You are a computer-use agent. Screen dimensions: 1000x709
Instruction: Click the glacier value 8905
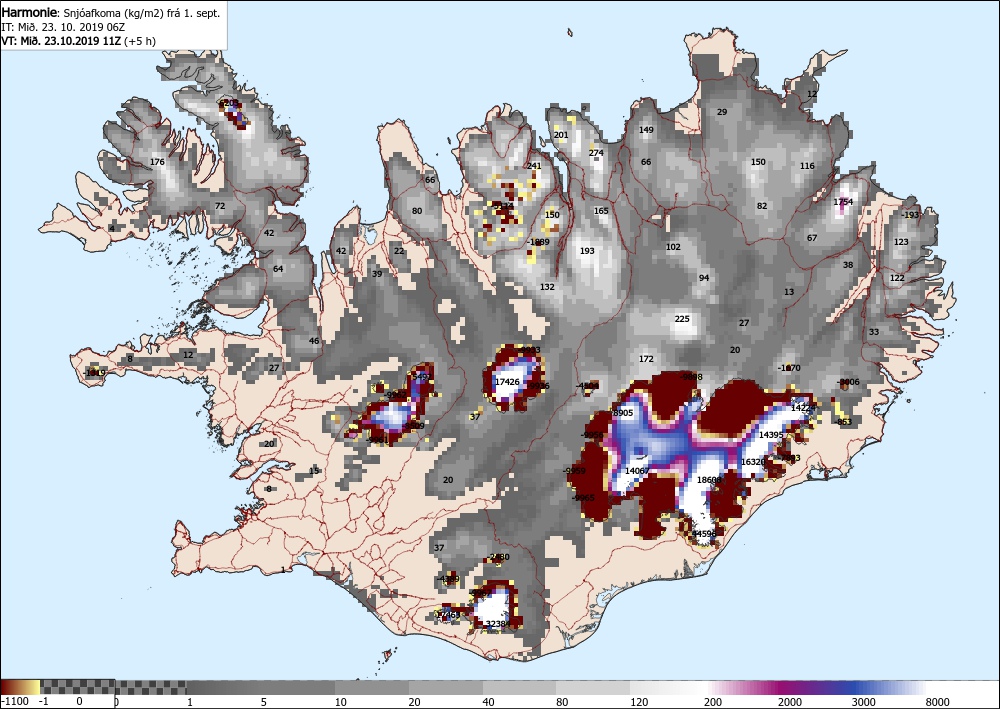click(x=622, y=413)
